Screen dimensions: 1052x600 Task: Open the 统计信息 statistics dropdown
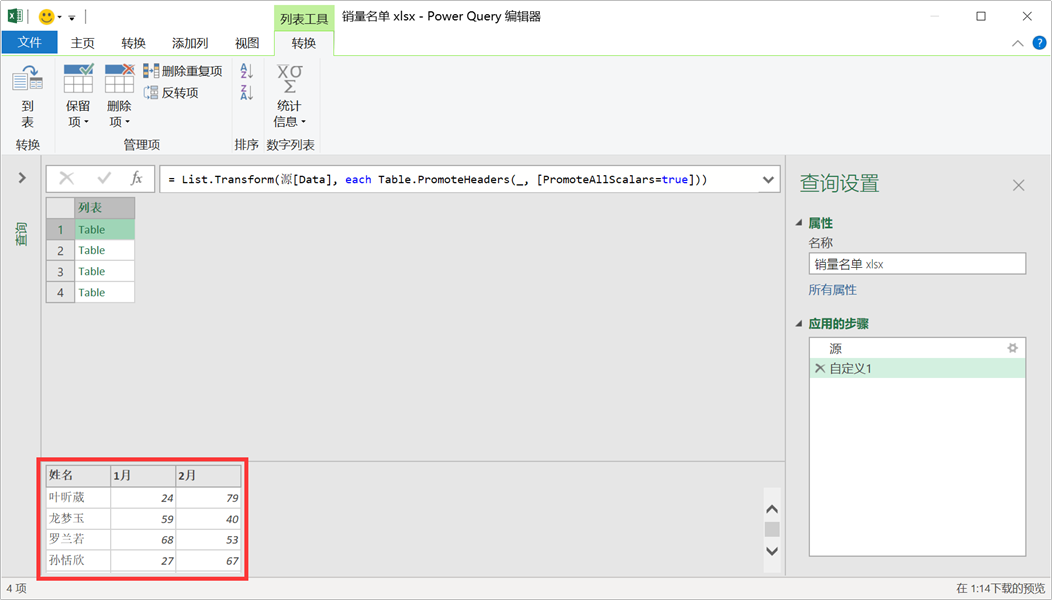tap(289, 97)
